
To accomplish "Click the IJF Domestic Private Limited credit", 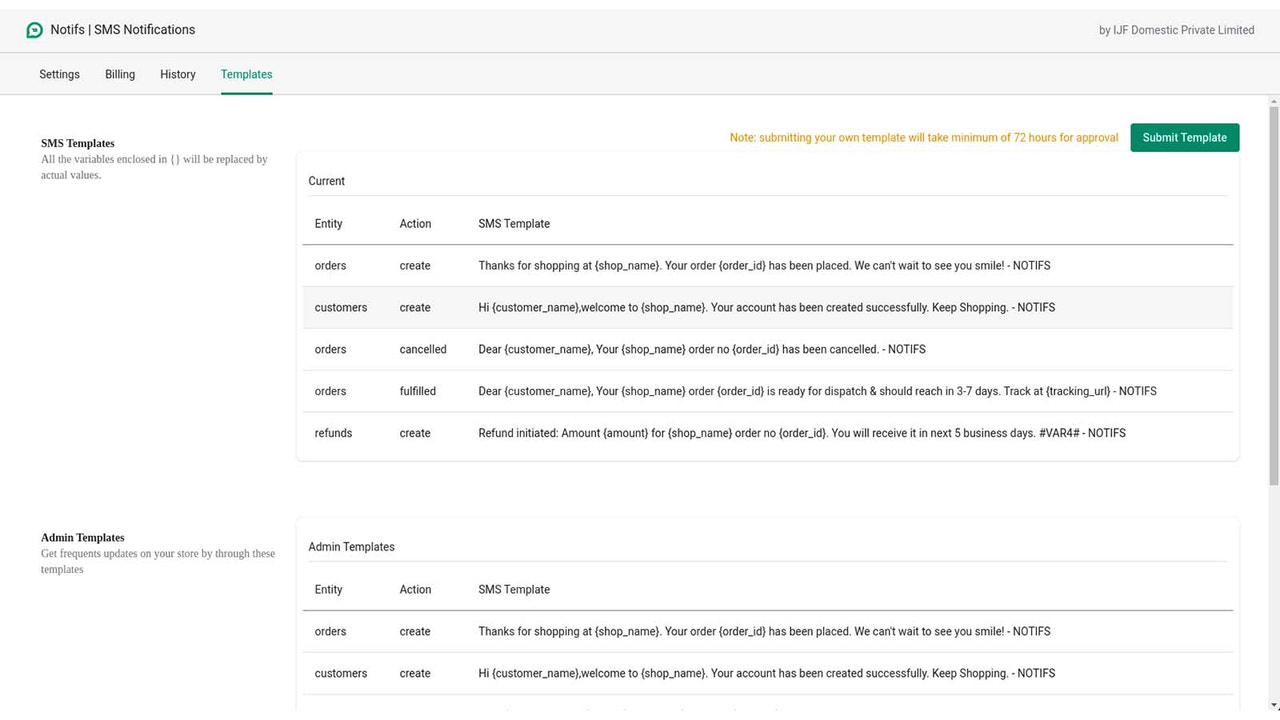I will [1176, 30].
